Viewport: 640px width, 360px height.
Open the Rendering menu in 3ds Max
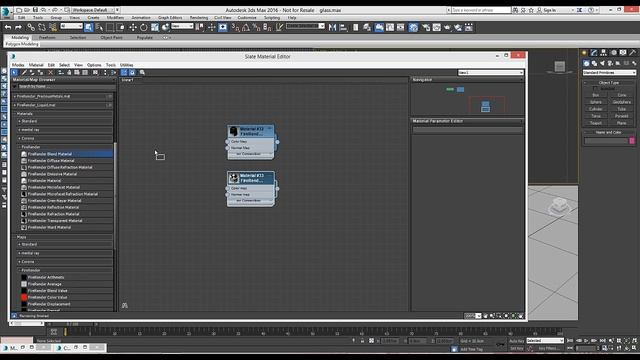tap(199, 18)
